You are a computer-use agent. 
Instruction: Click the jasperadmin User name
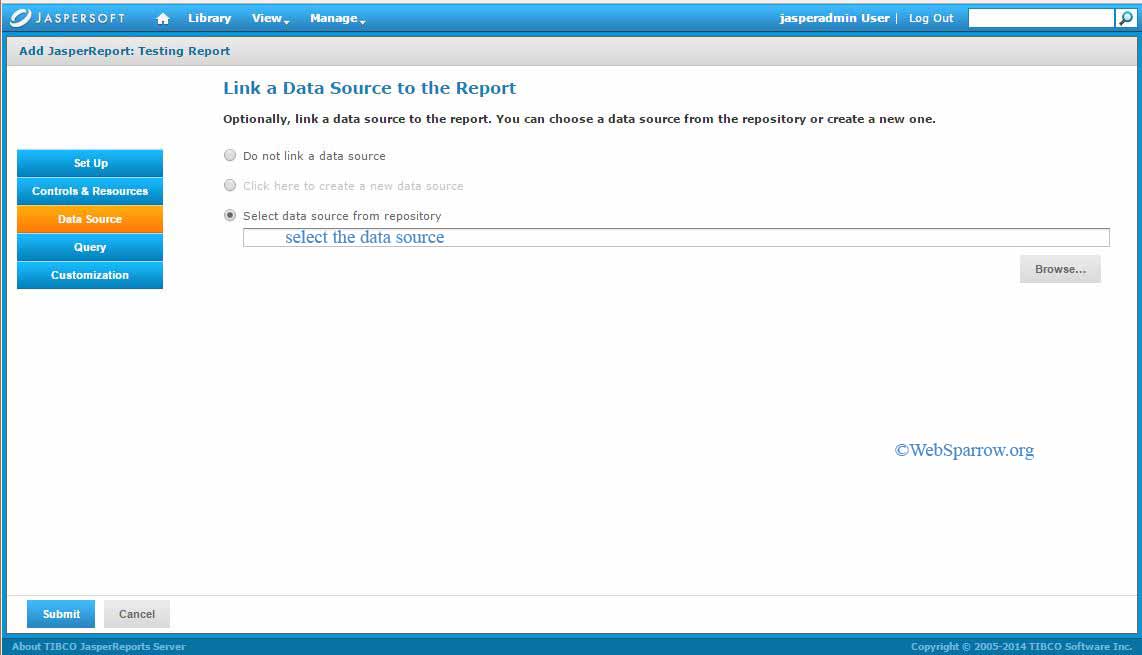tap(835, 18)
